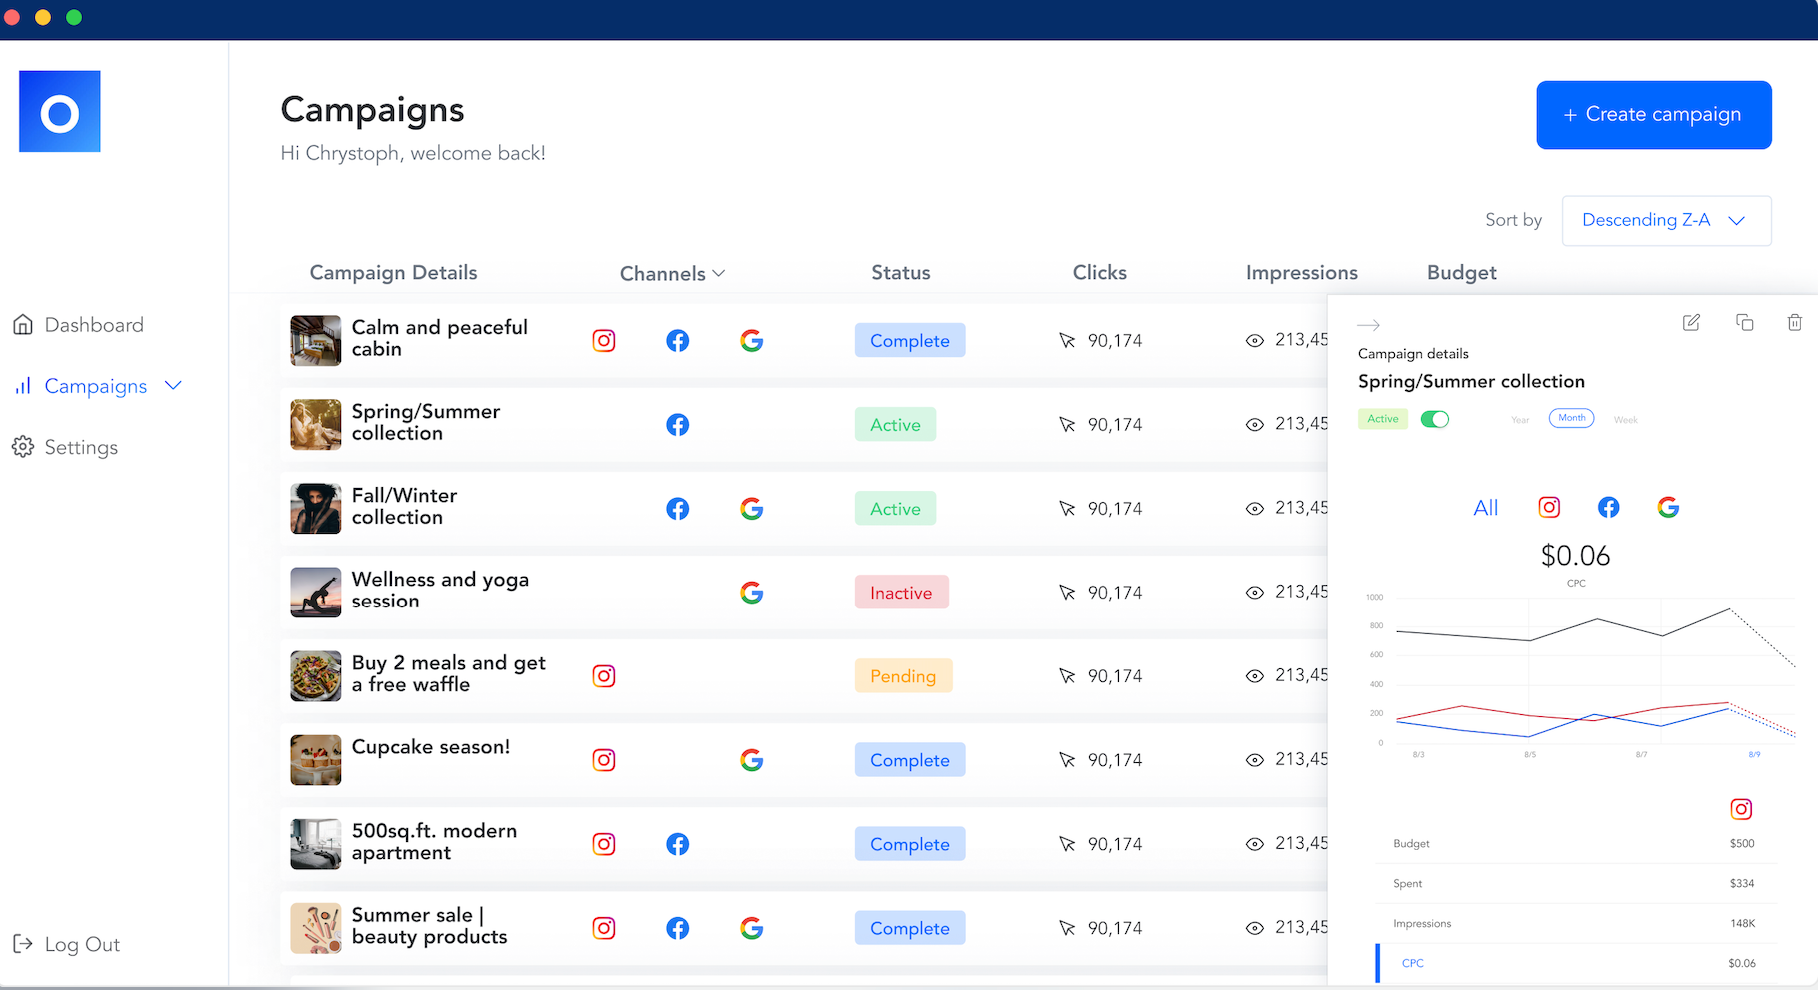Click Pending status of Buy 2 meals row

[x=903, y=676]
